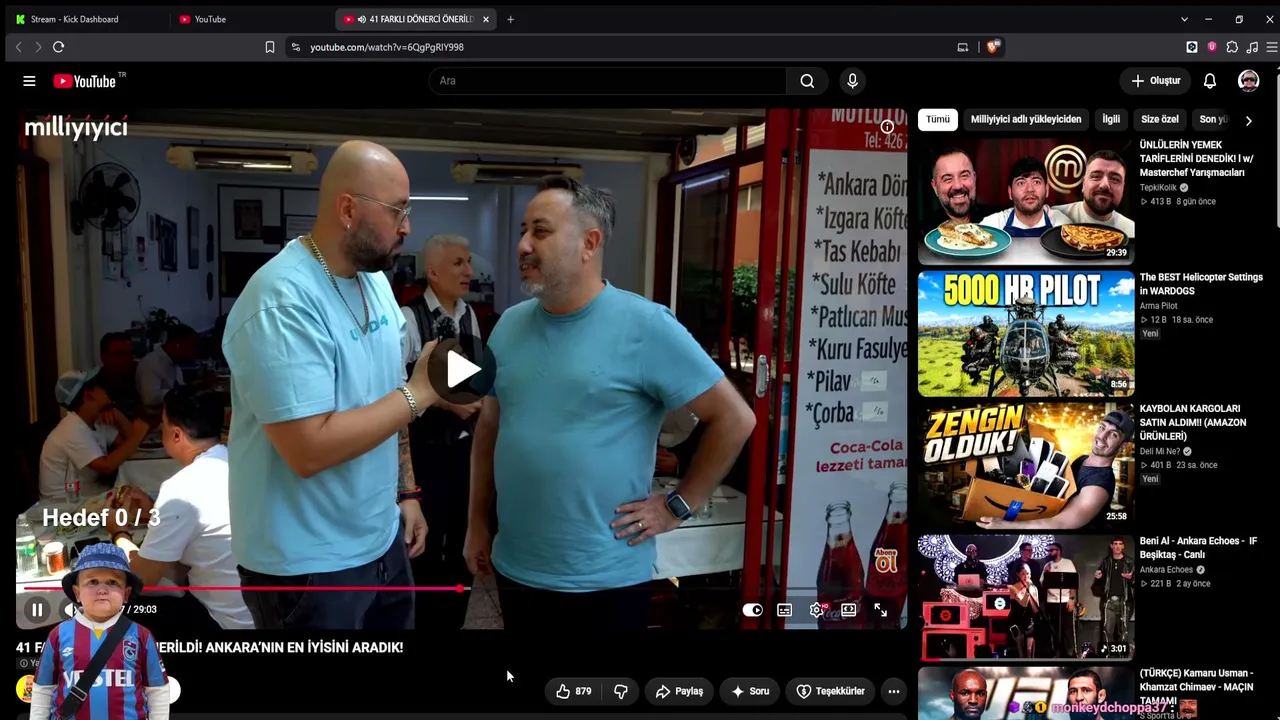Image resolution: width=1280 pixels, height=720 pixels.
Task: Click the browser address bar URL
Action: 387,47
